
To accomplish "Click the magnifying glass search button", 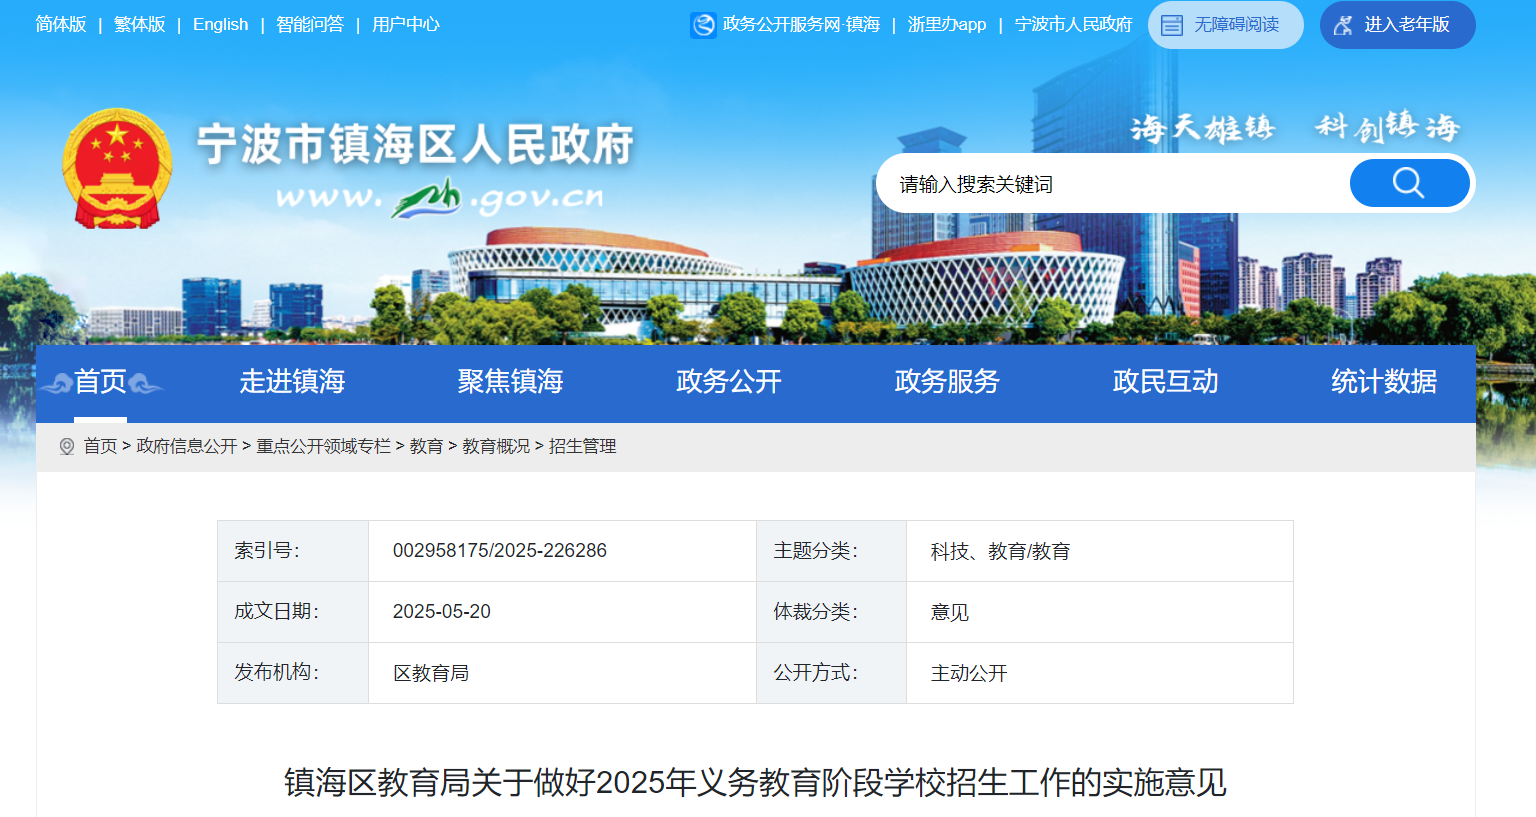I will [x=1408, y=183].
